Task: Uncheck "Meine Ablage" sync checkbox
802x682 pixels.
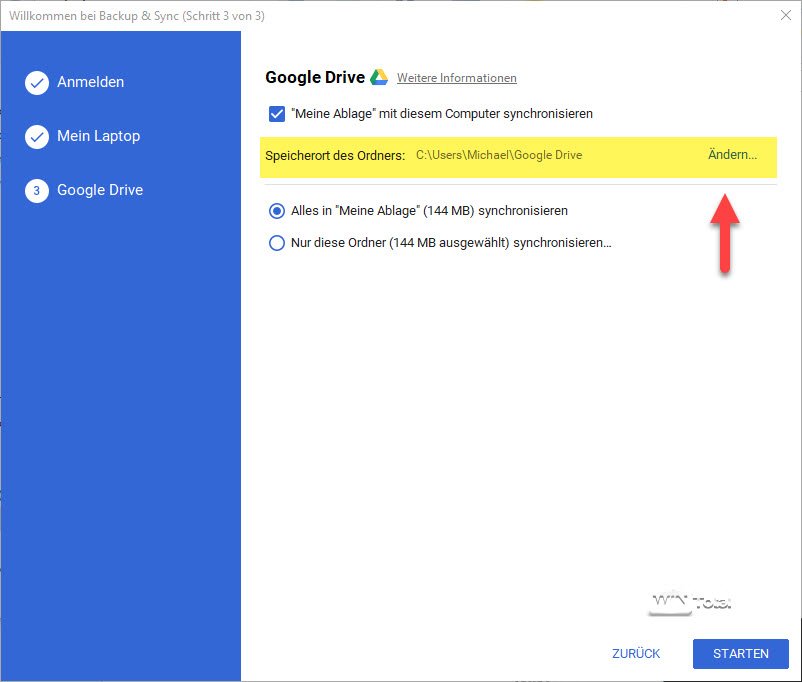Action: pyautogui.click(x=277, y=114)
